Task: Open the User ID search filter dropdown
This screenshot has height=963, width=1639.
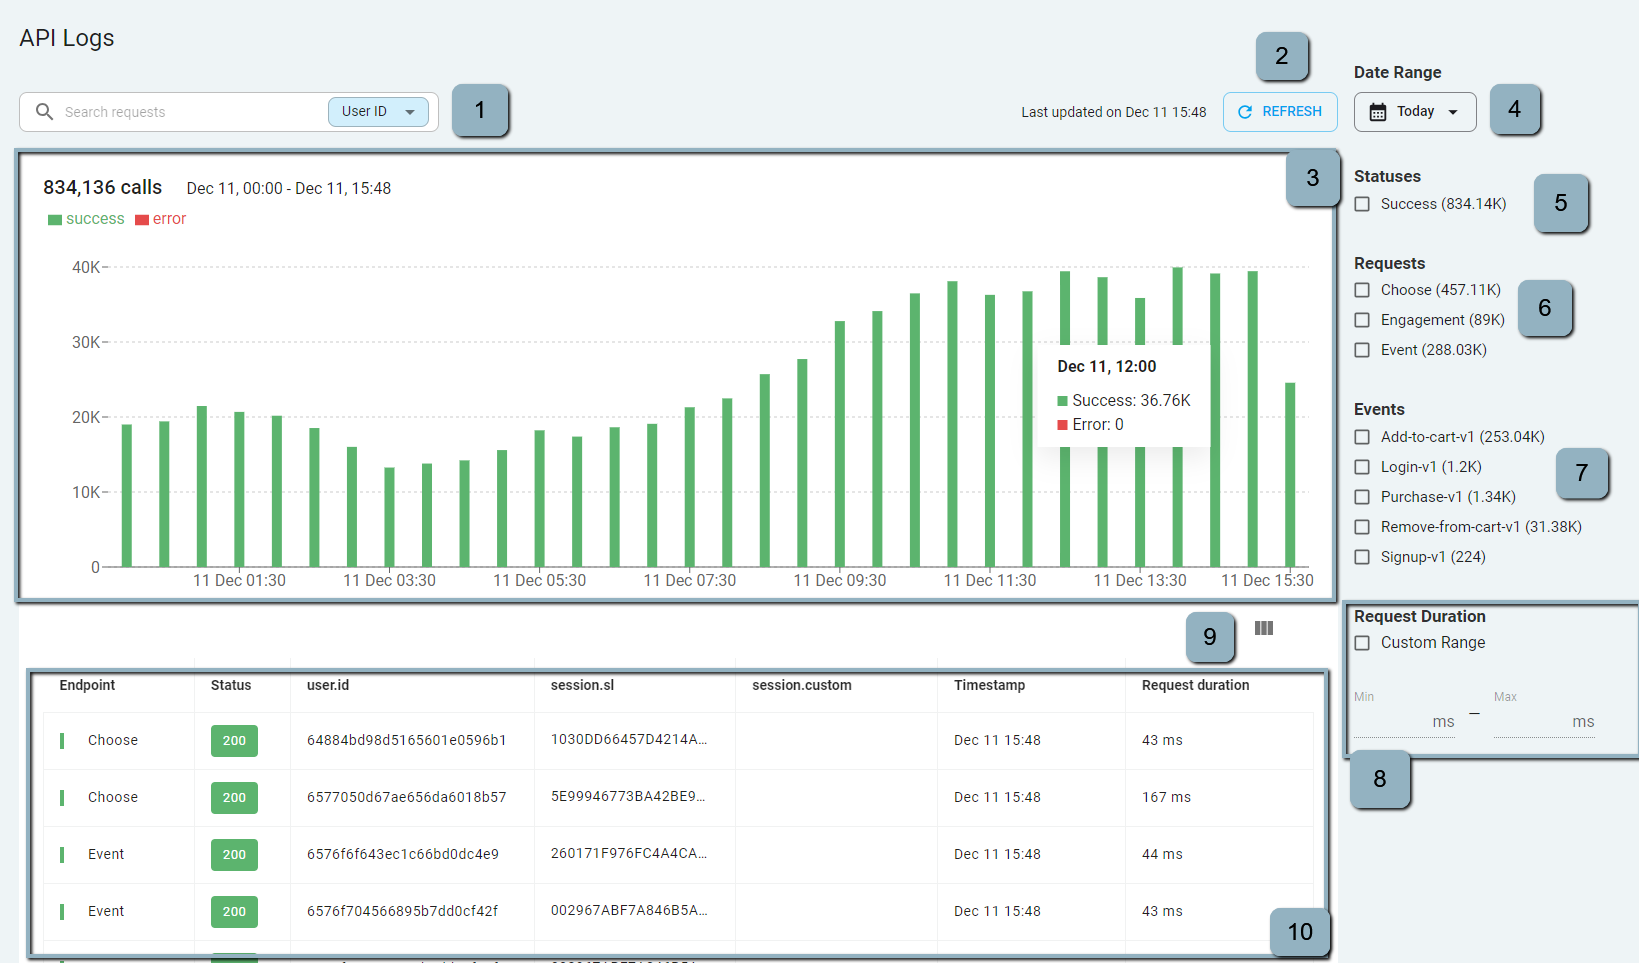Action: (x=378, y=112)
